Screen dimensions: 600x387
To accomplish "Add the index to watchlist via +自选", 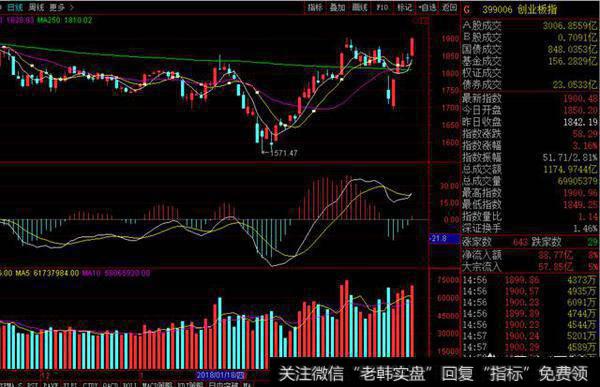I will (x=427, y=7).
